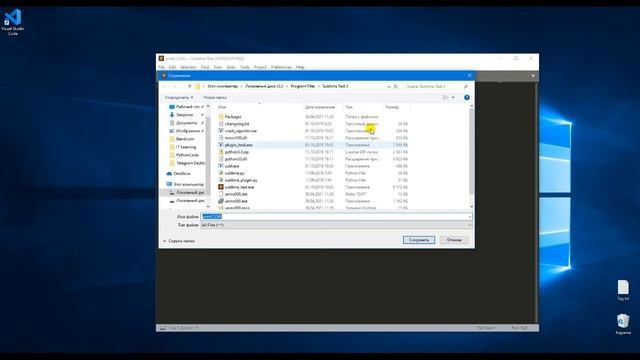Select plugin_host.exe in file list

pyautogui.click(x=238, y=145)
